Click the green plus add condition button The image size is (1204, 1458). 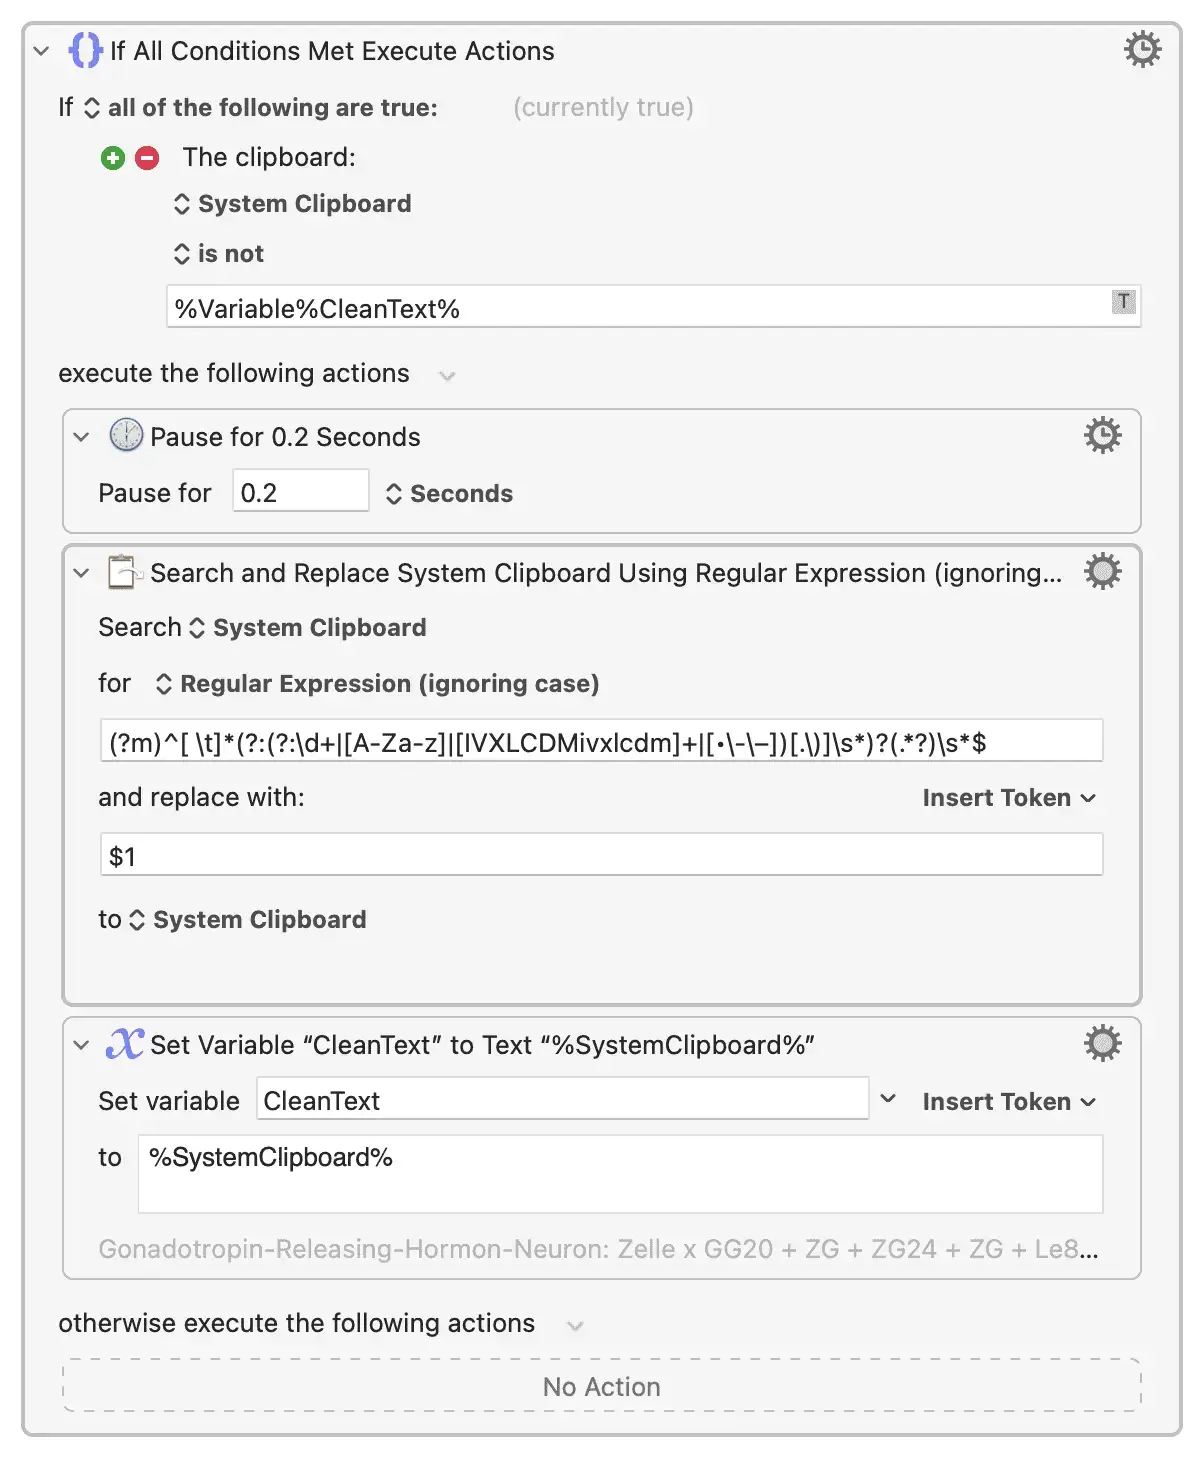coord(113,158)
